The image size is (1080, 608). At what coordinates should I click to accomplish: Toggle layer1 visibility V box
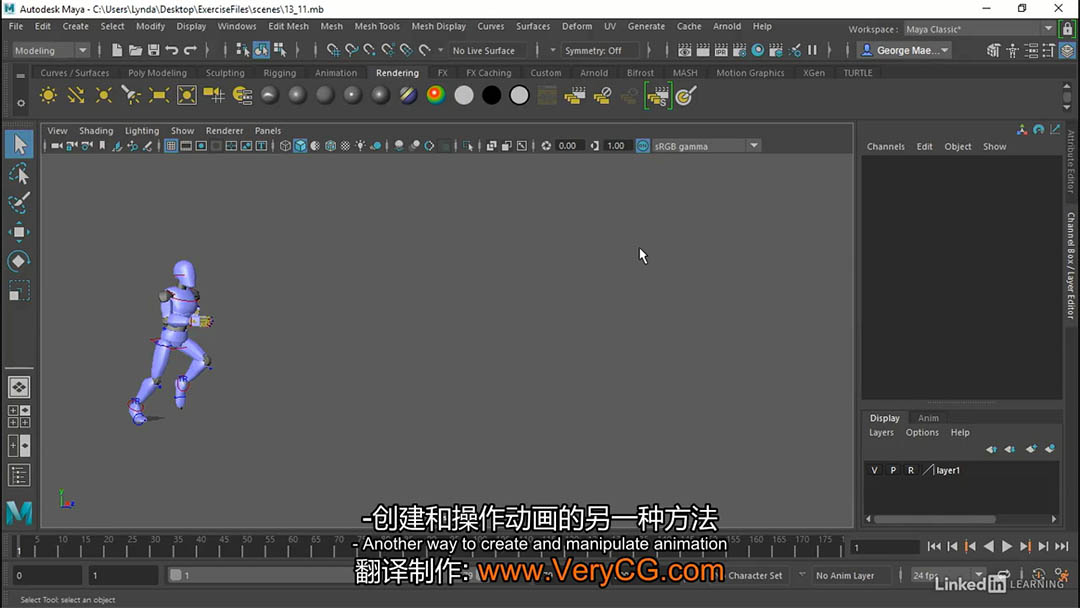point(875,470)
